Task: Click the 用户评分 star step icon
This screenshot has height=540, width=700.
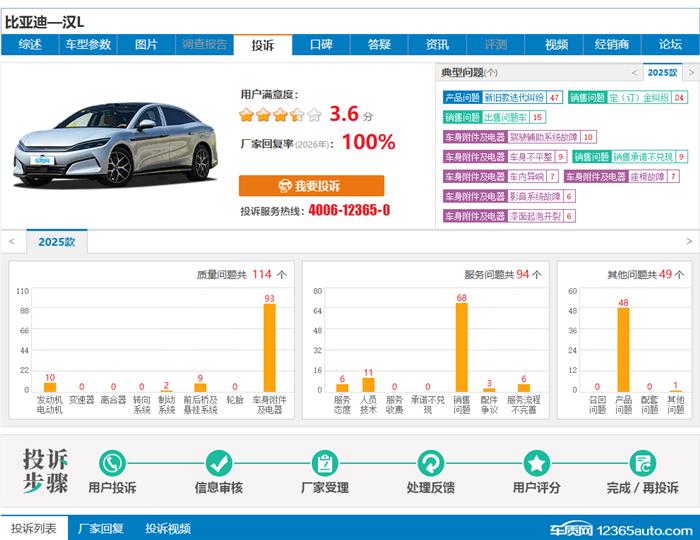Action: click(x=537, y=463)
